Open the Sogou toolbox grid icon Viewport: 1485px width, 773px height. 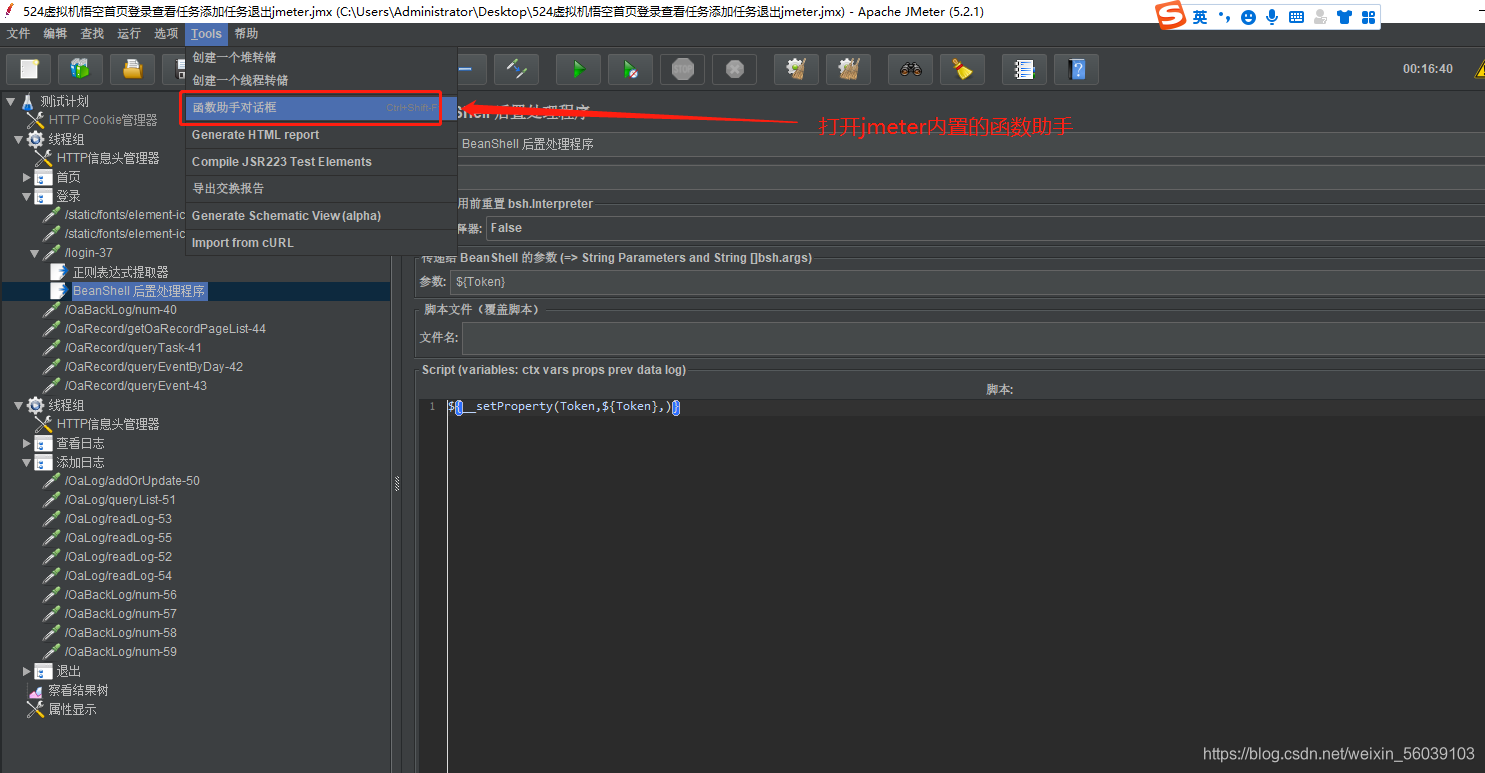pyautogui.click(x=1368, y=17)
